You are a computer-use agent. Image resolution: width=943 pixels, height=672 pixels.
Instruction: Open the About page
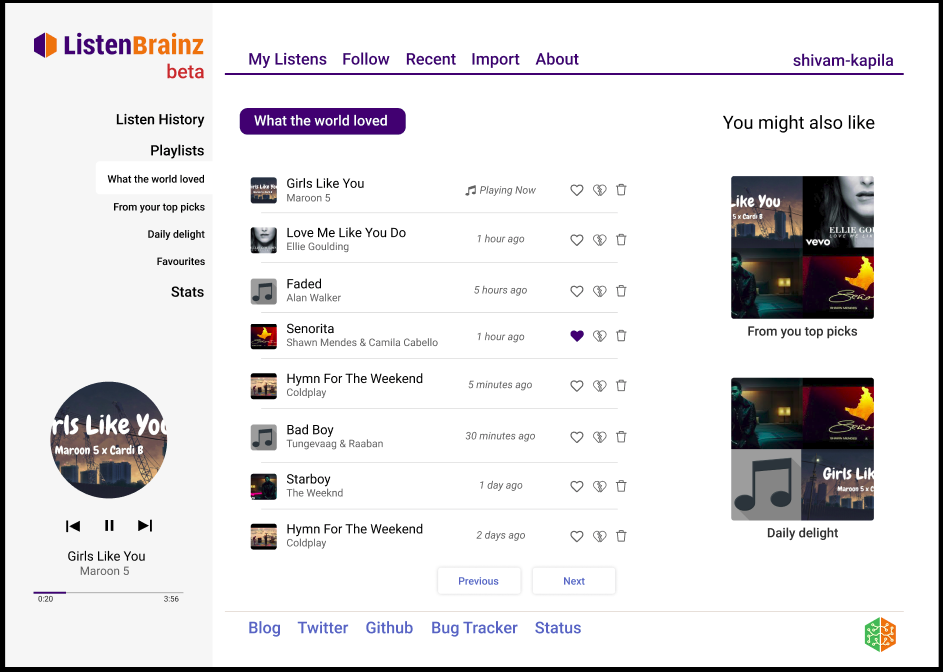[x=557, y=59]
